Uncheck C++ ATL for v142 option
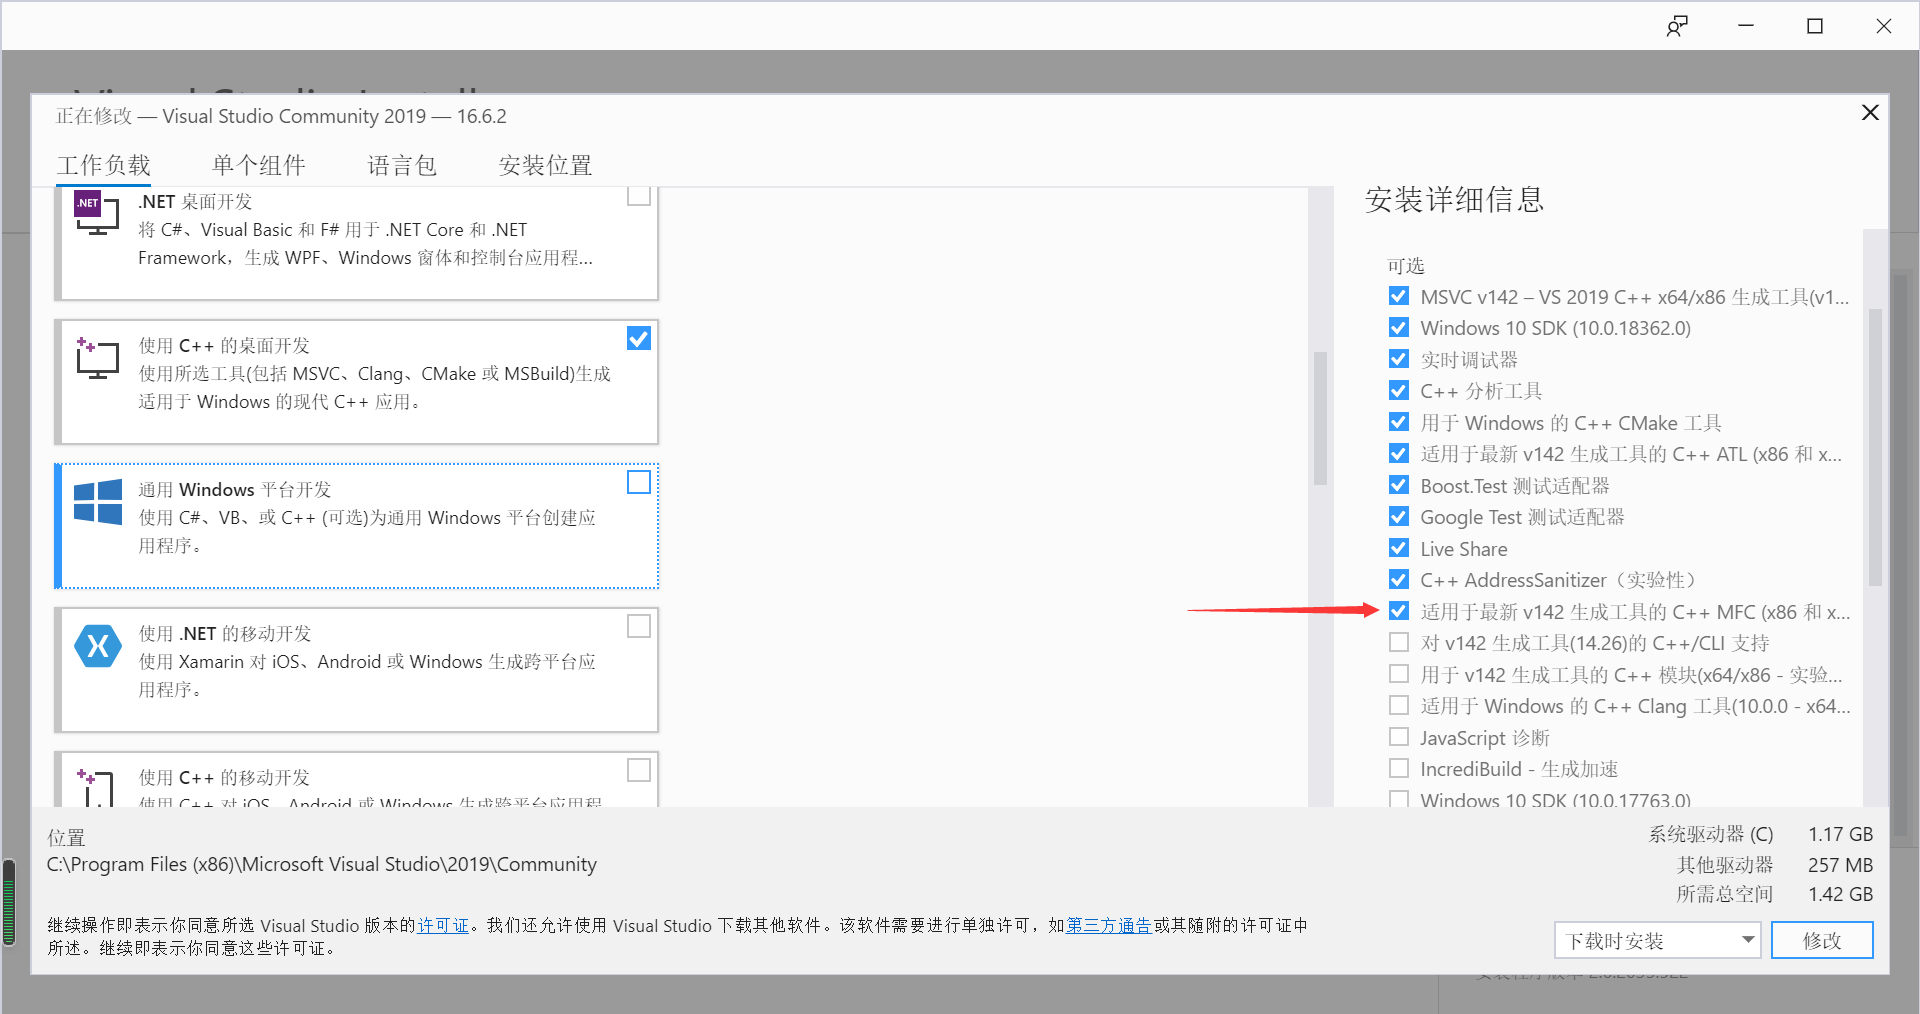 click(x=1399, y=453)
